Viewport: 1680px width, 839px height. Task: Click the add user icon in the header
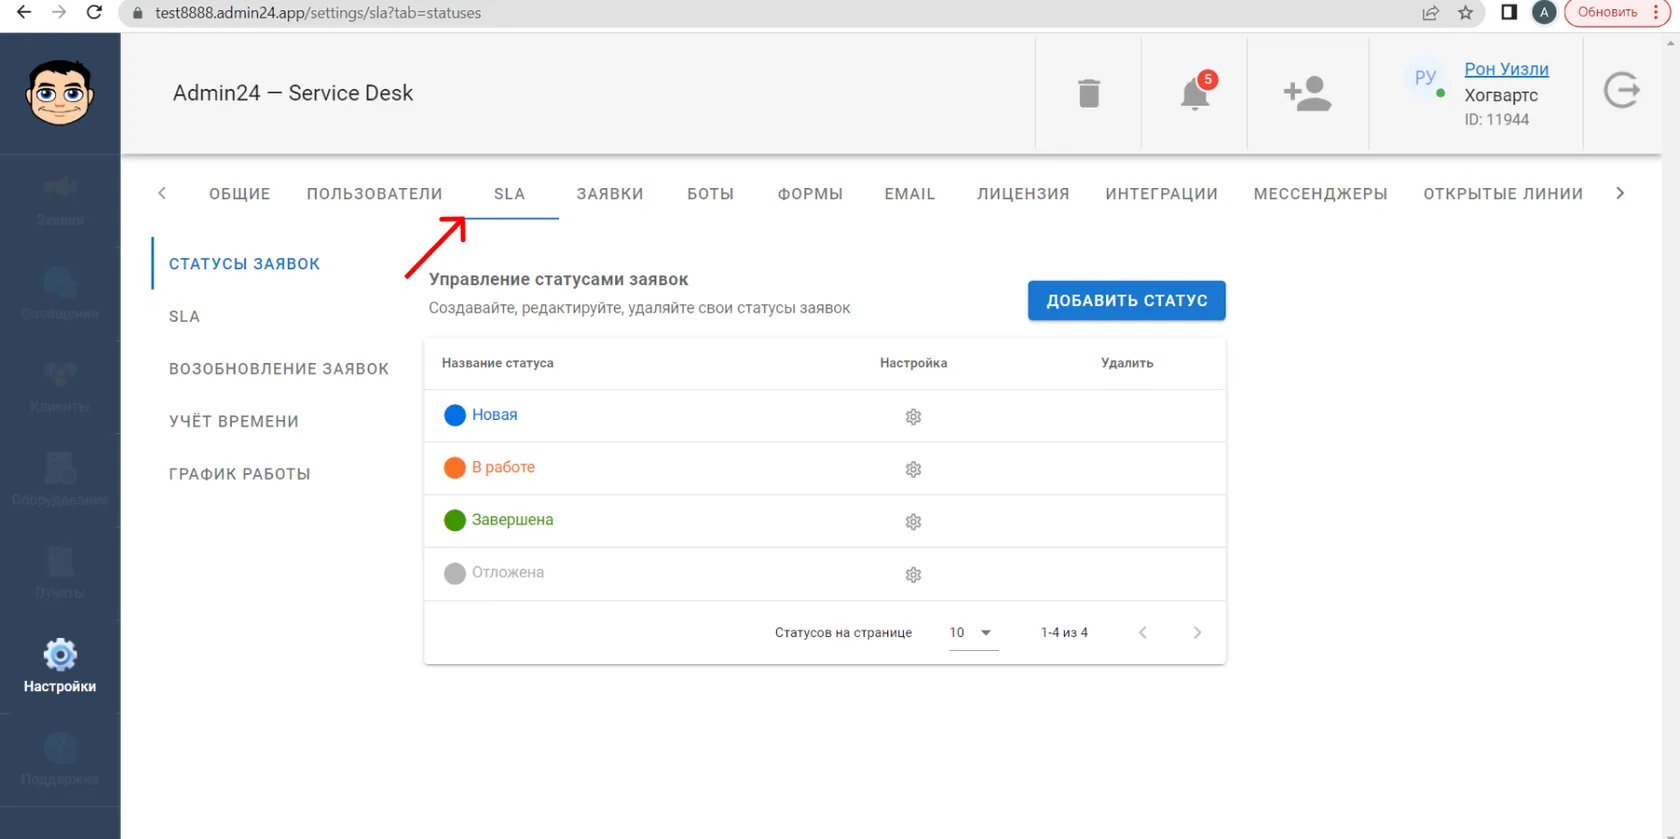tap(1308, 93)
